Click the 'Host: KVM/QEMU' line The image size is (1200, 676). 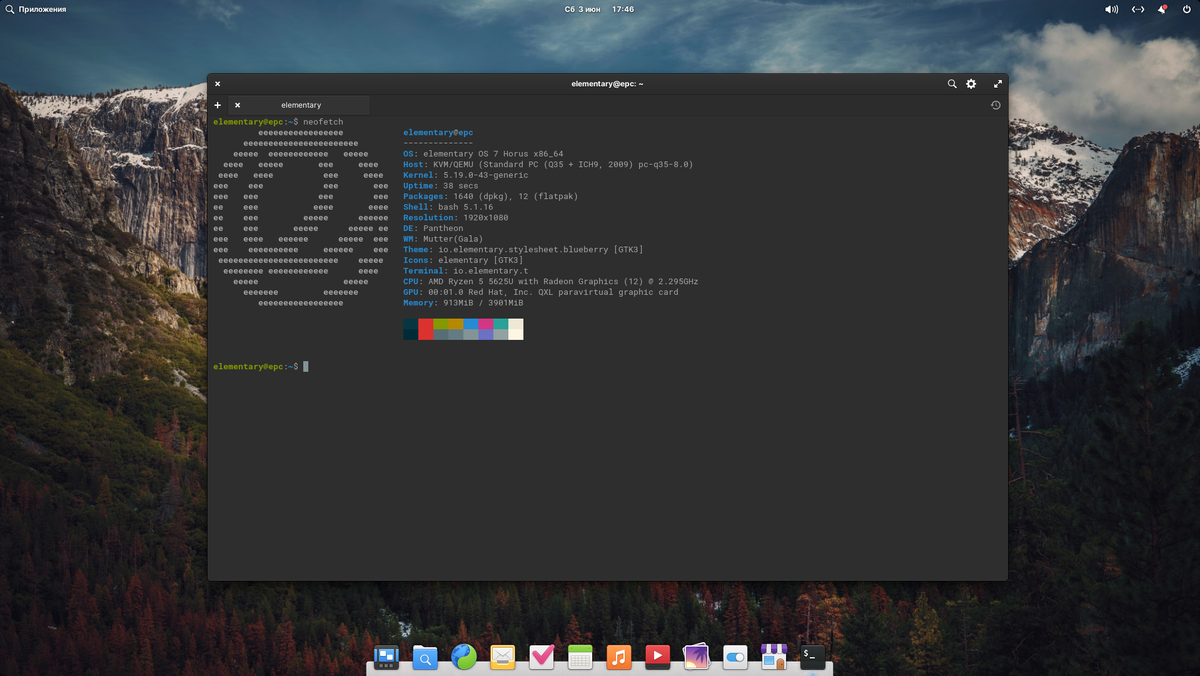coord(548,165)
